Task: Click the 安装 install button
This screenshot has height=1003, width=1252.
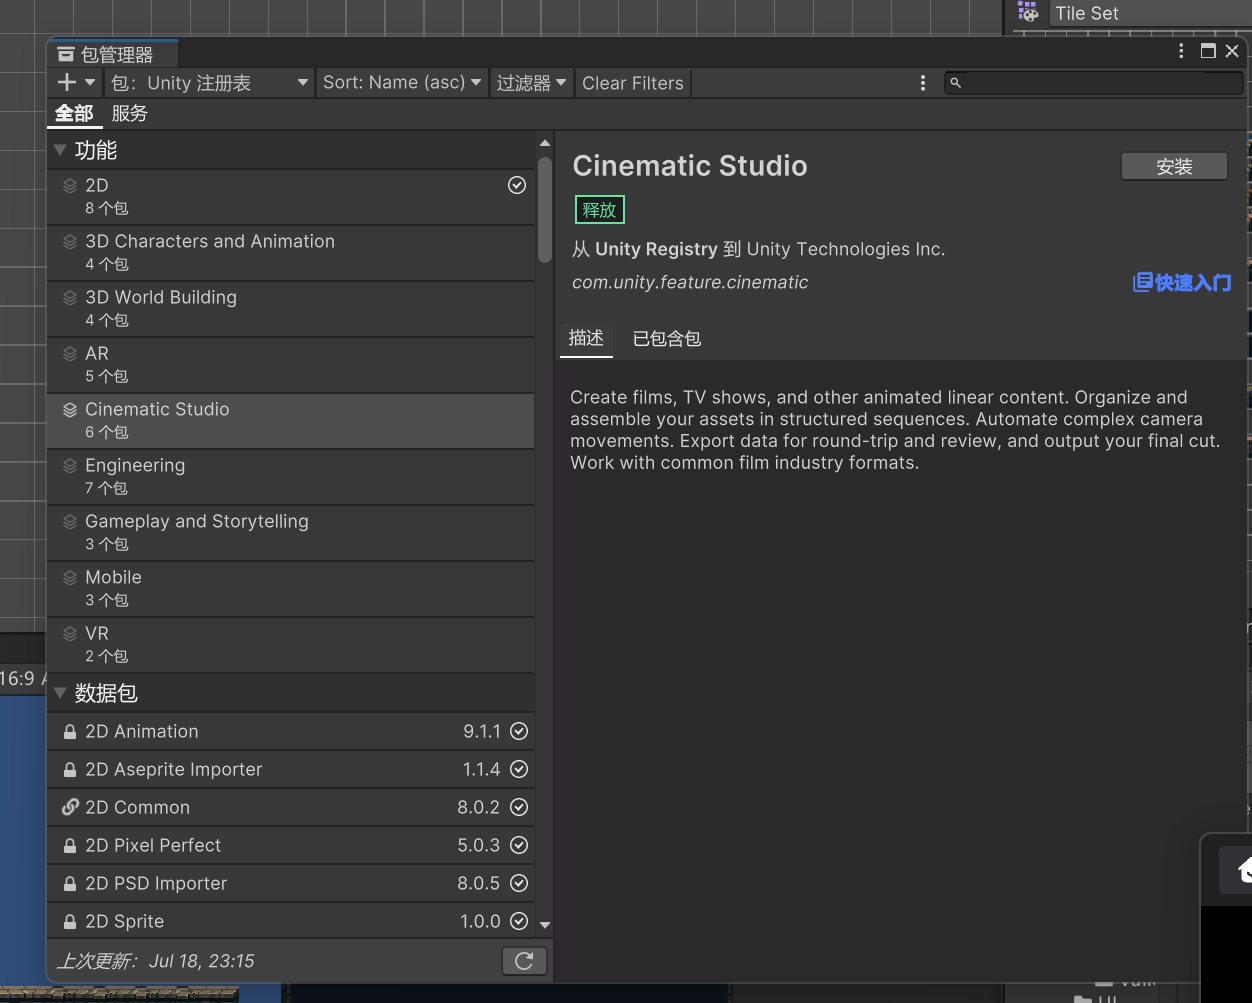Action: tap(1174, 167)
